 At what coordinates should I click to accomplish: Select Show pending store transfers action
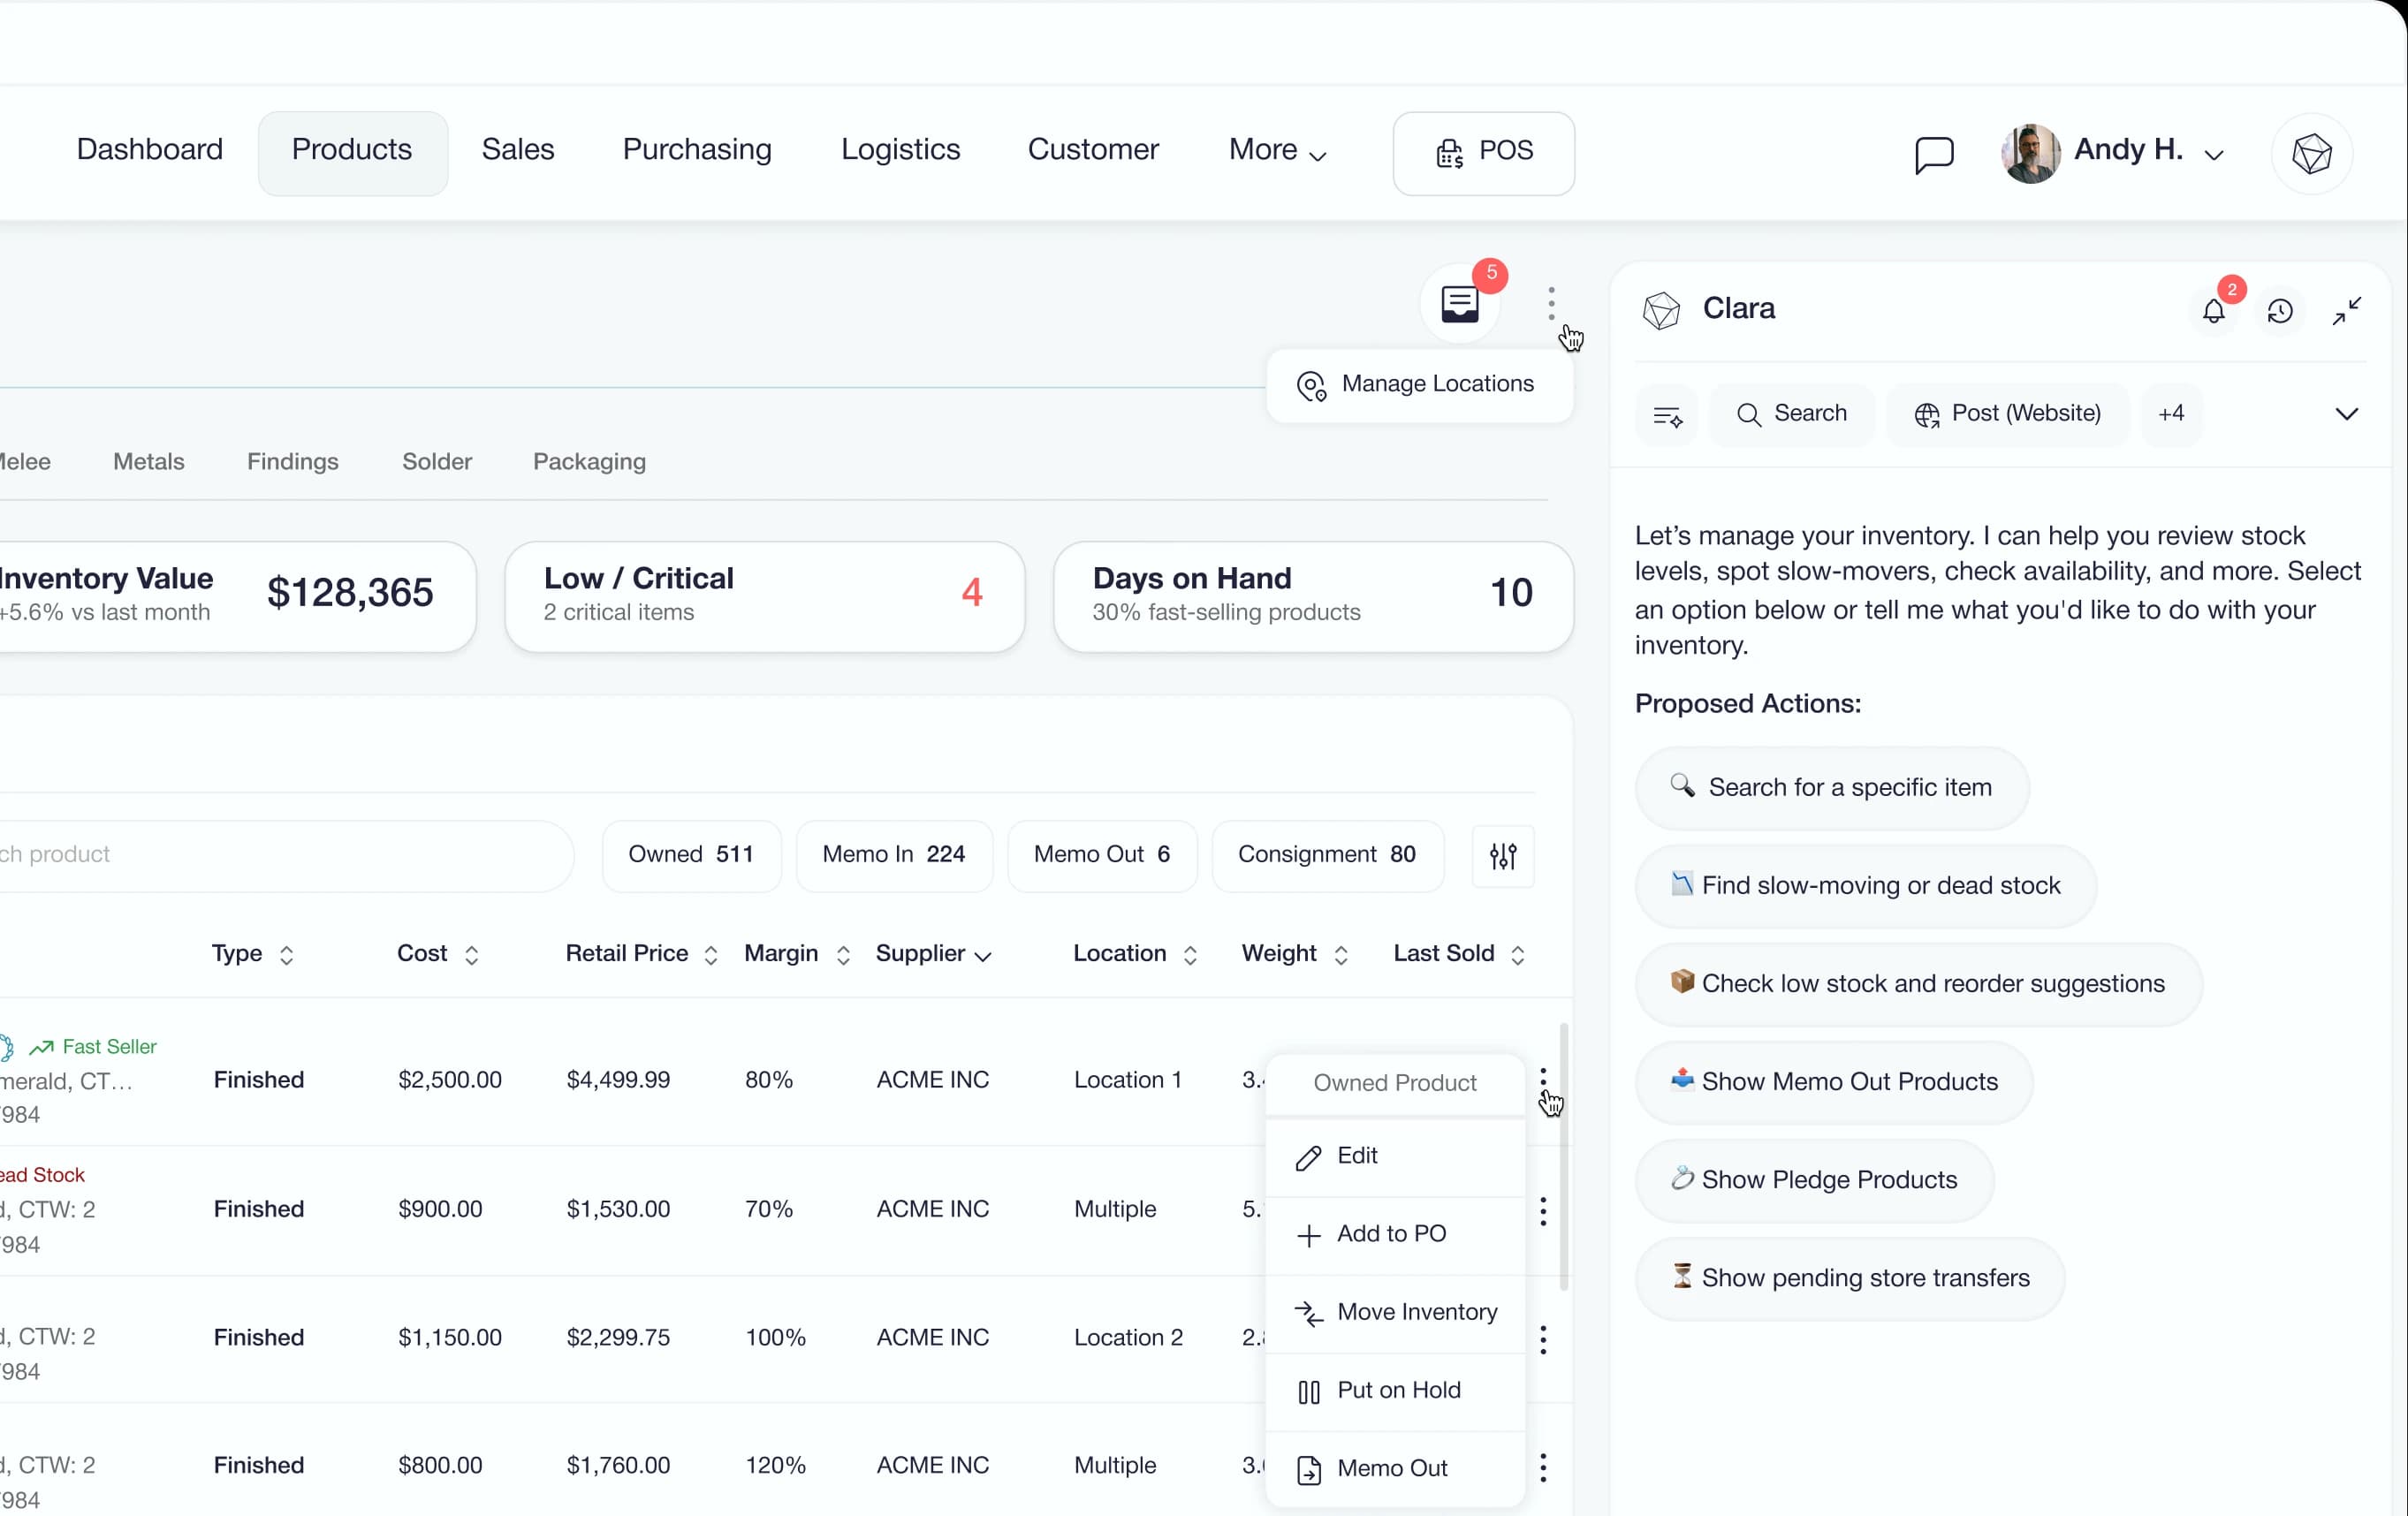pos(1850,1278)
